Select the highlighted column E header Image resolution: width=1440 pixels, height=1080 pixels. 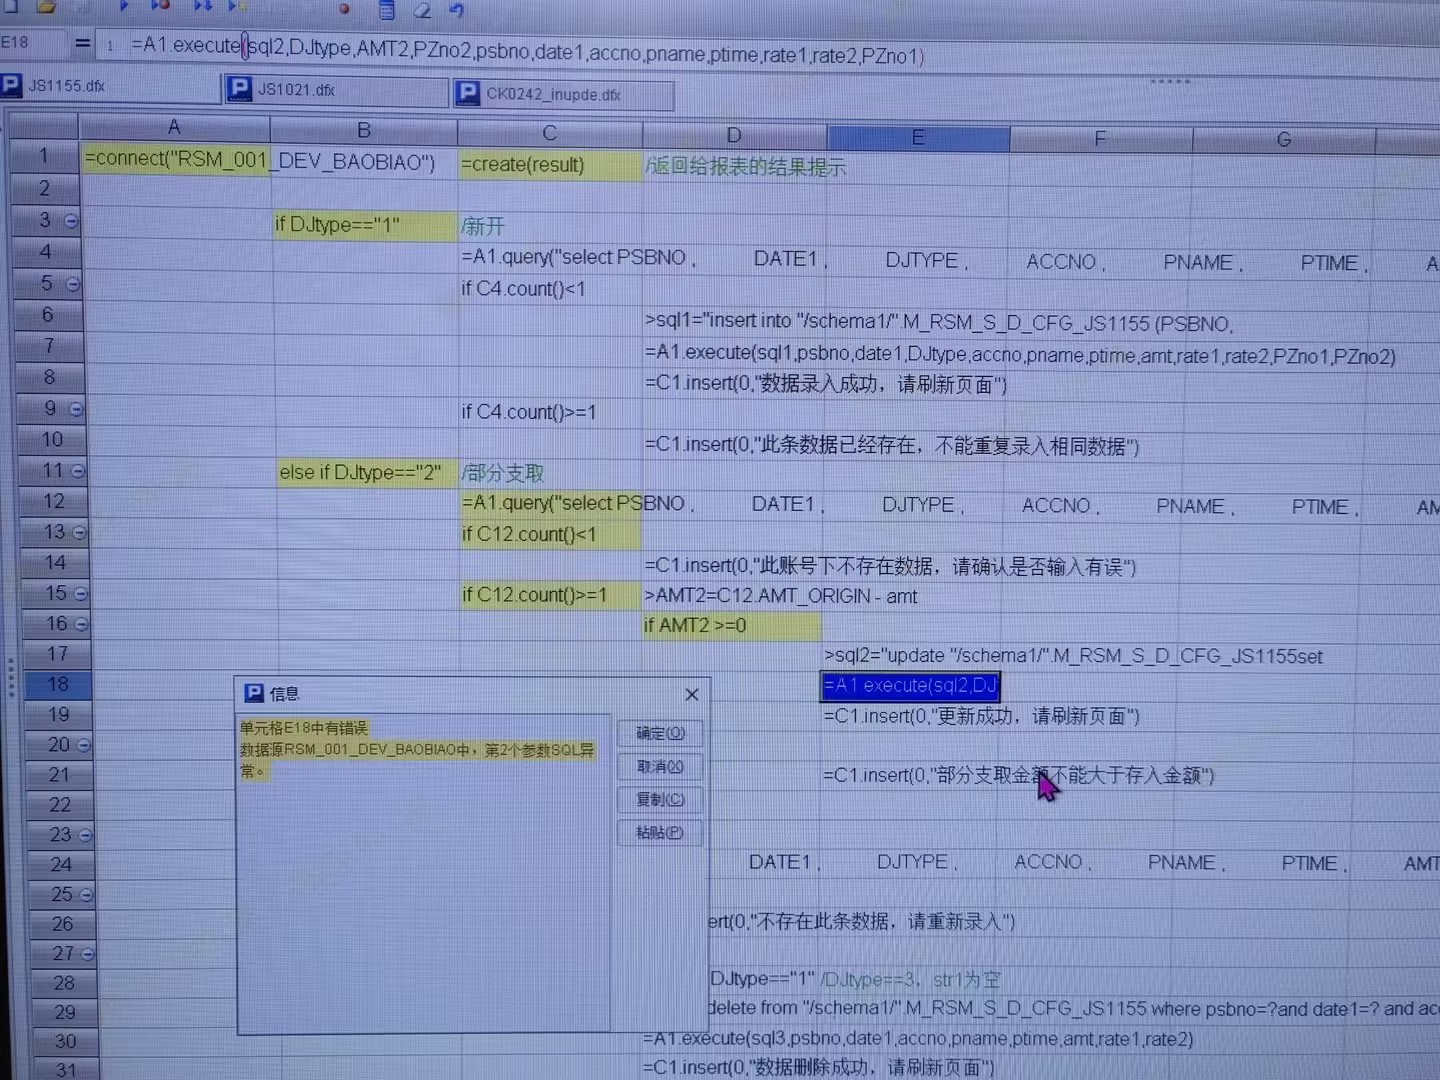918,138
